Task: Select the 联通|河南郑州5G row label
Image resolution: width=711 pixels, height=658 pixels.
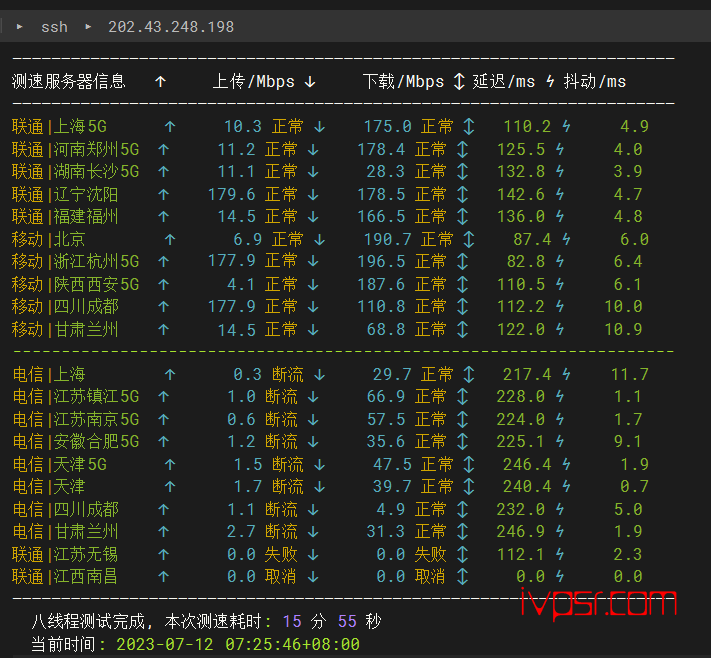Action: tap(76, 149)
